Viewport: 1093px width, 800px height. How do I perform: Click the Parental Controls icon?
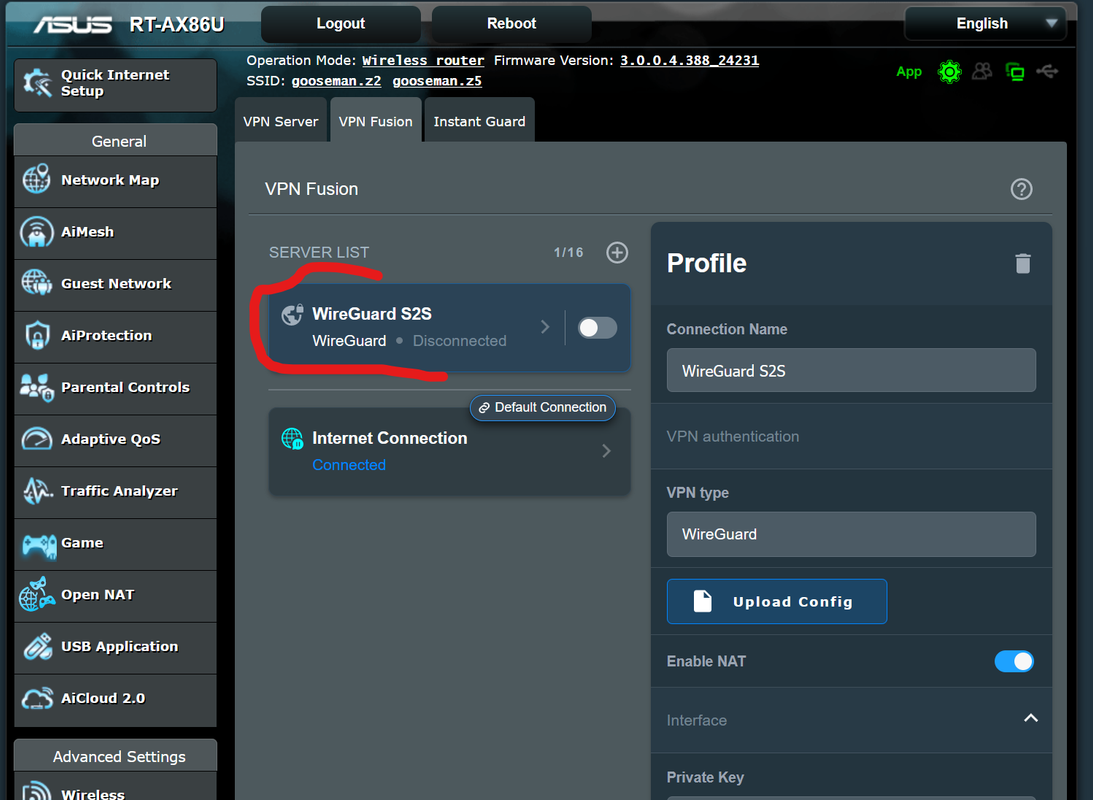pyautogui.click(x=36, y=387)
